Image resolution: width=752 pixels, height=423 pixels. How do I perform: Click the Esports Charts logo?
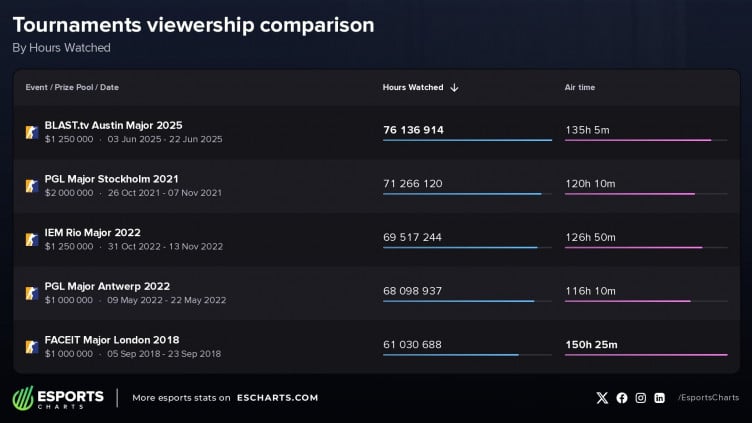[x=58, y=398]
